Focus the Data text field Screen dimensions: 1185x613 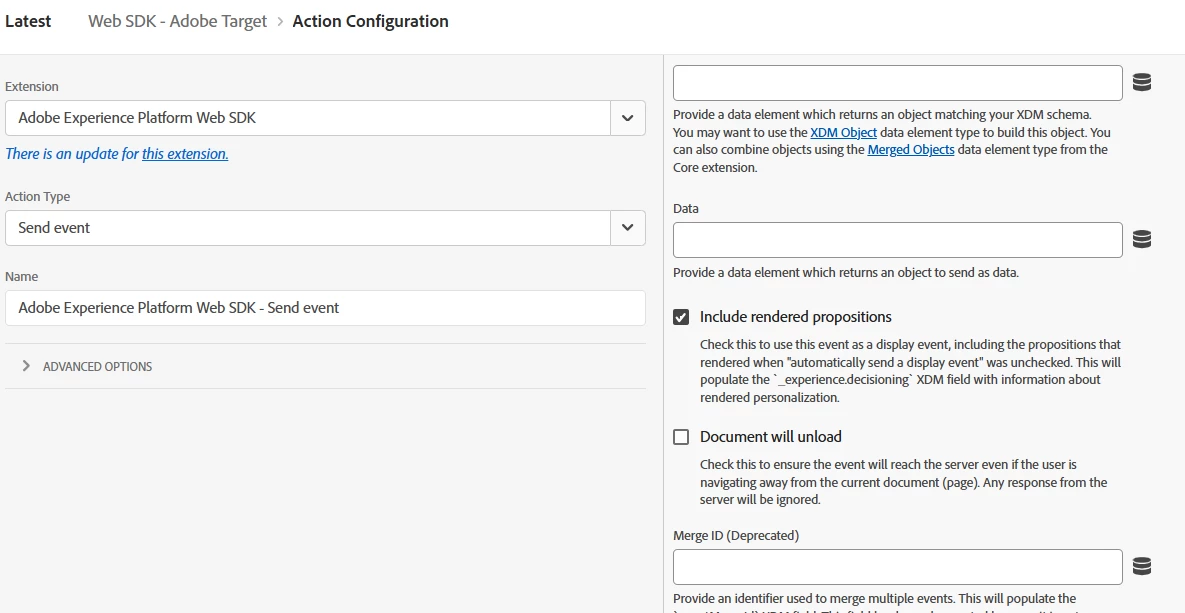pyautogui.click(x=897, y=240)
